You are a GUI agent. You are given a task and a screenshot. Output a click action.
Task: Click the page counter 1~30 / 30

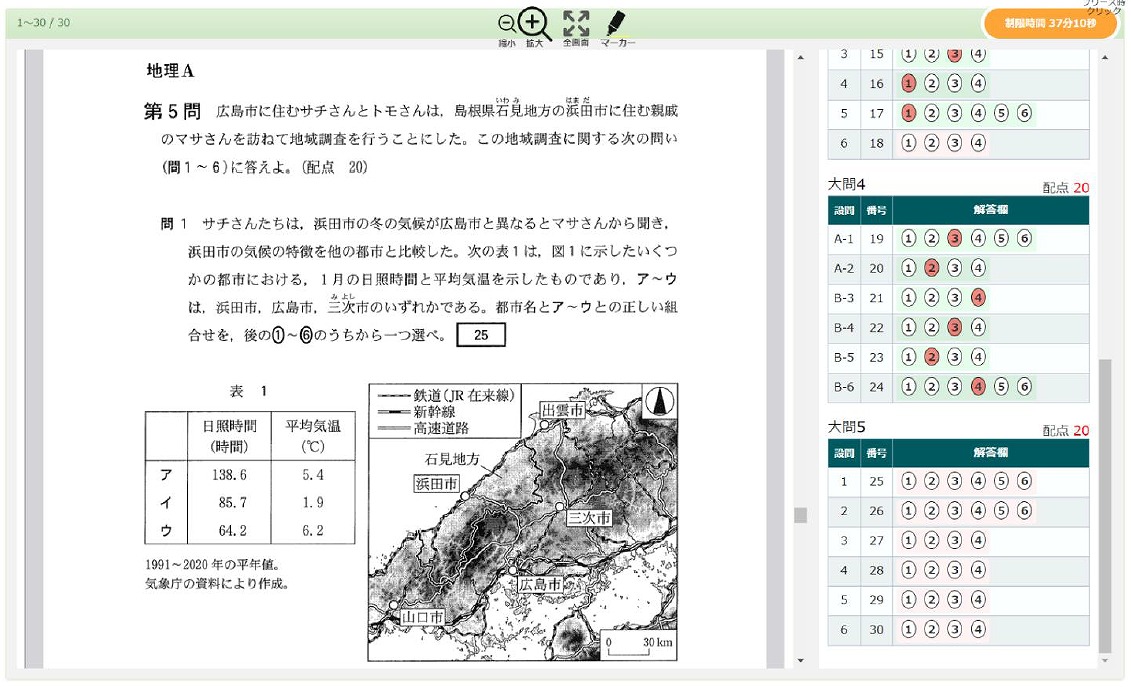coord(43,23)
